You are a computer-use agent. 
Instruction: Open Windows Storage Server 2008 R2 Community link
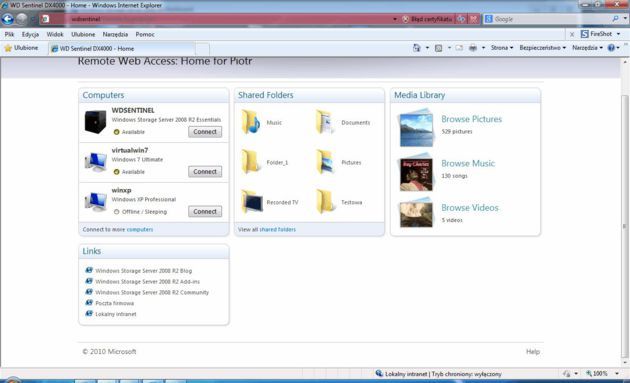point(152,293)
